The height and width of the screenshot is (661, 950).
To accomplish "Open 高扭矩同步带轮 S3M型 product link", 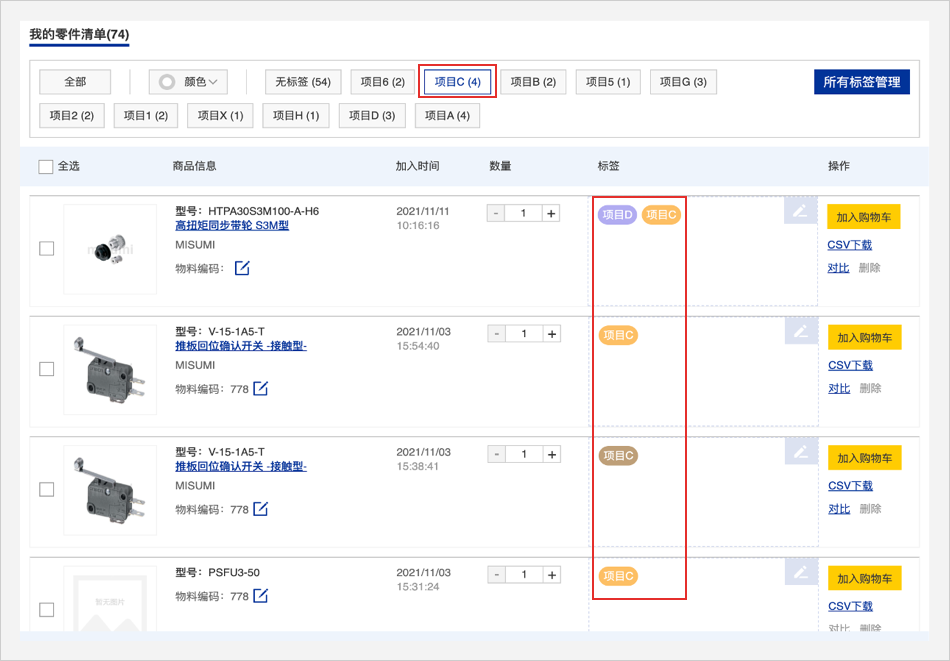I will point(232,226).
